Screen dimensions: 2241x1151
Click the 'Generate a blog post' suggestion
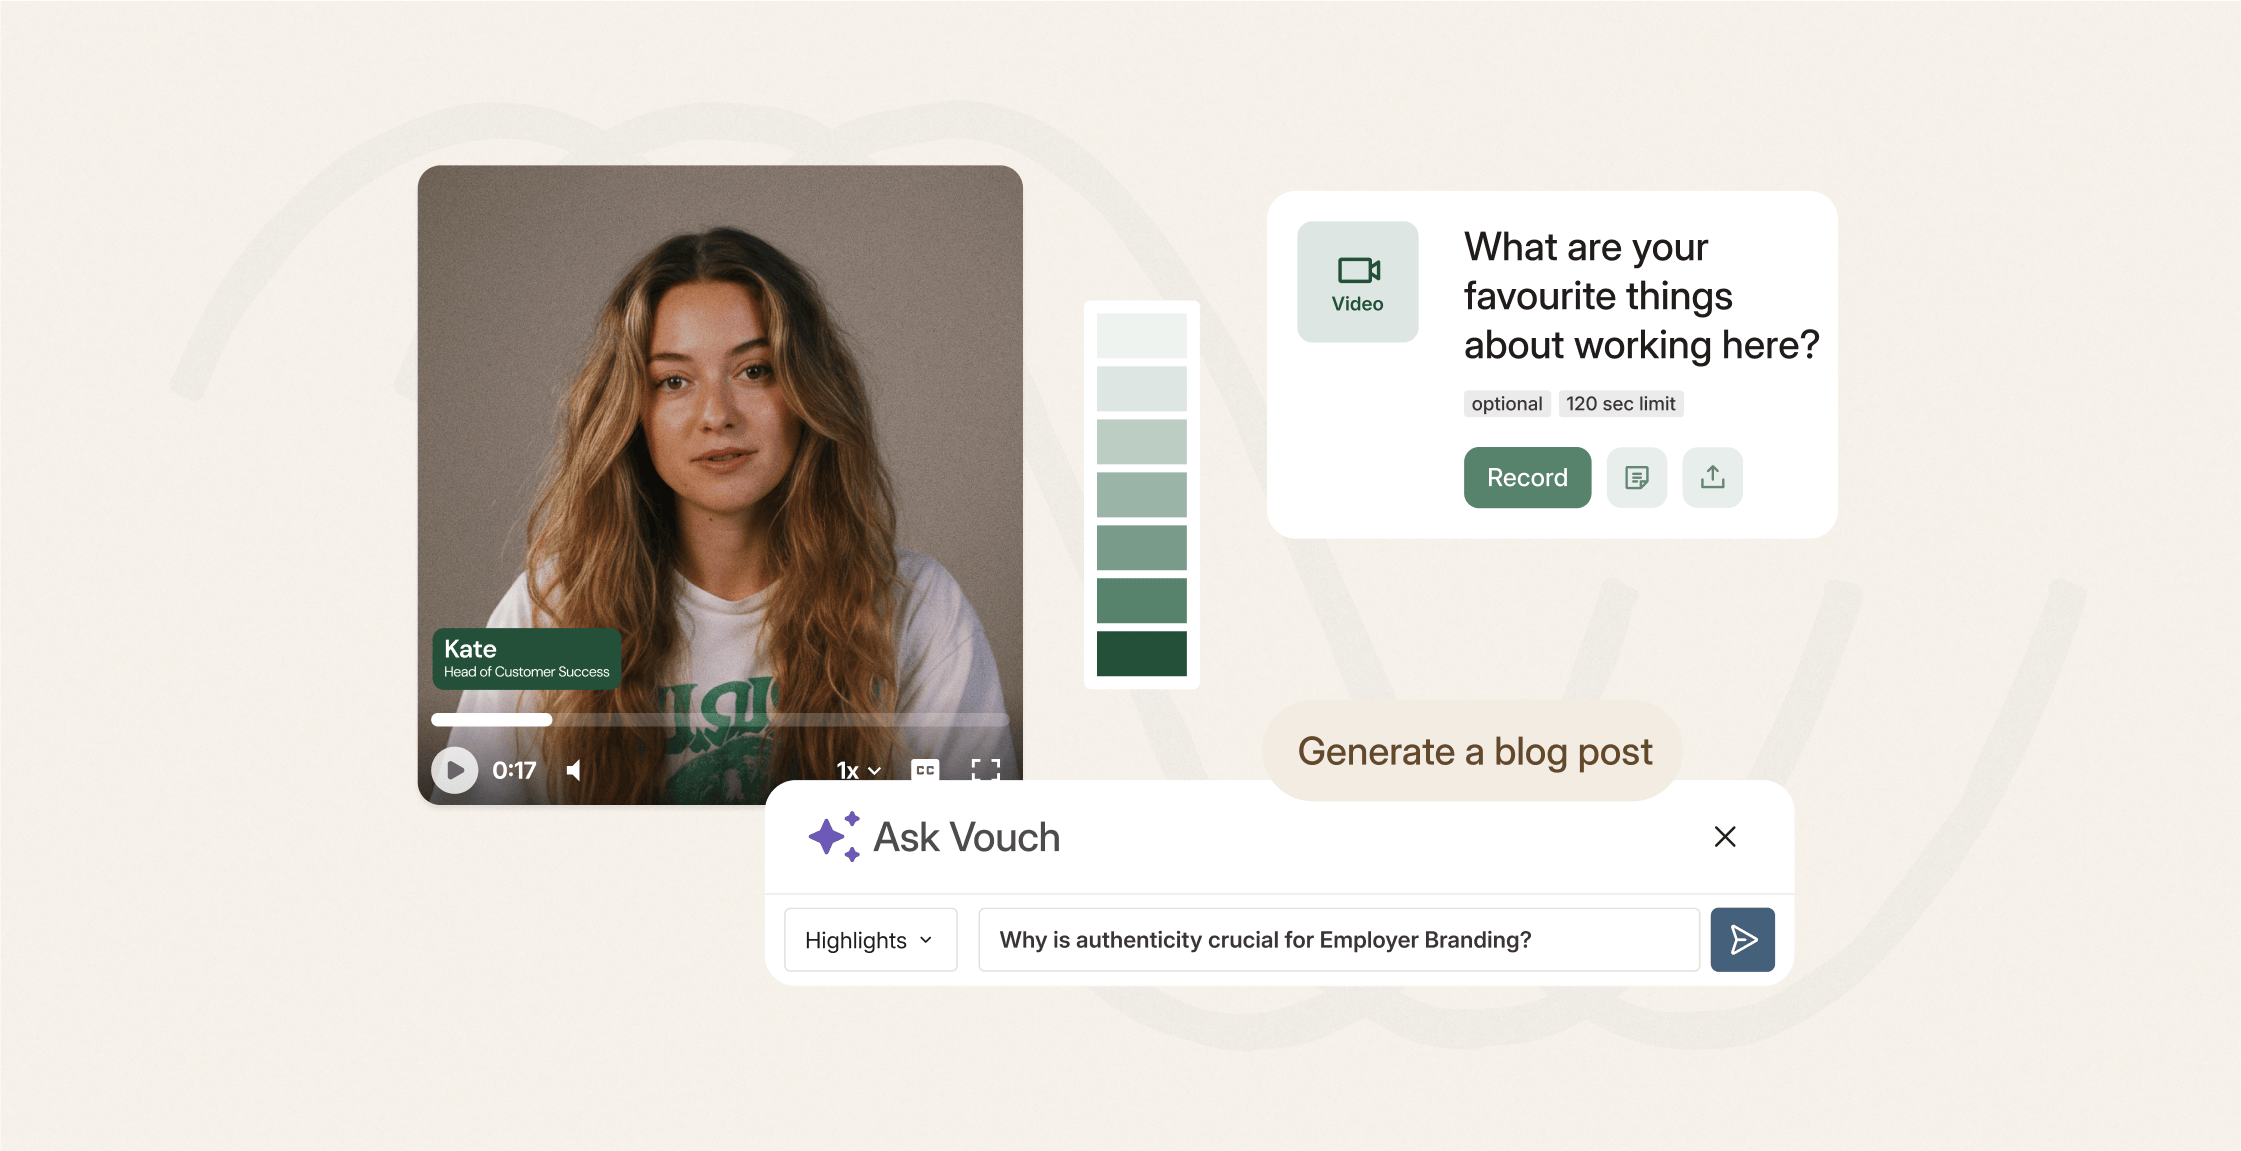pyautogui.click(x=1475, y=751)
